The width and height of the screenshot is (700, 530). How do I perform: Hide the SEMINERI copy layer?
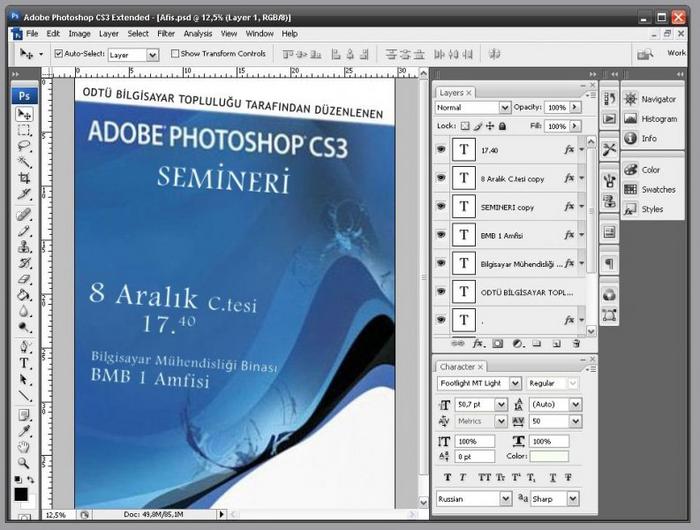pos(441,206)
